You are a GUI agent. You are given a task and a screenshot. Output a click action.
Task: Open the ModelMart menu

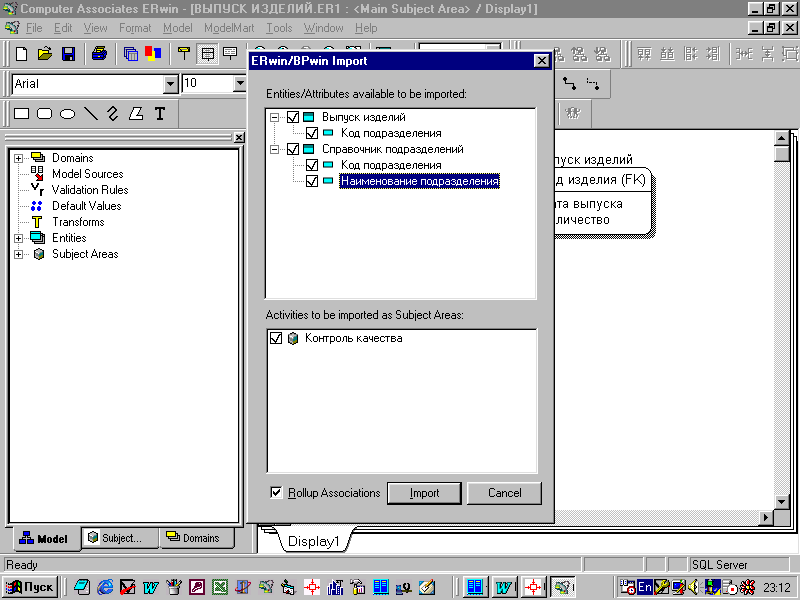click(229, 28)
